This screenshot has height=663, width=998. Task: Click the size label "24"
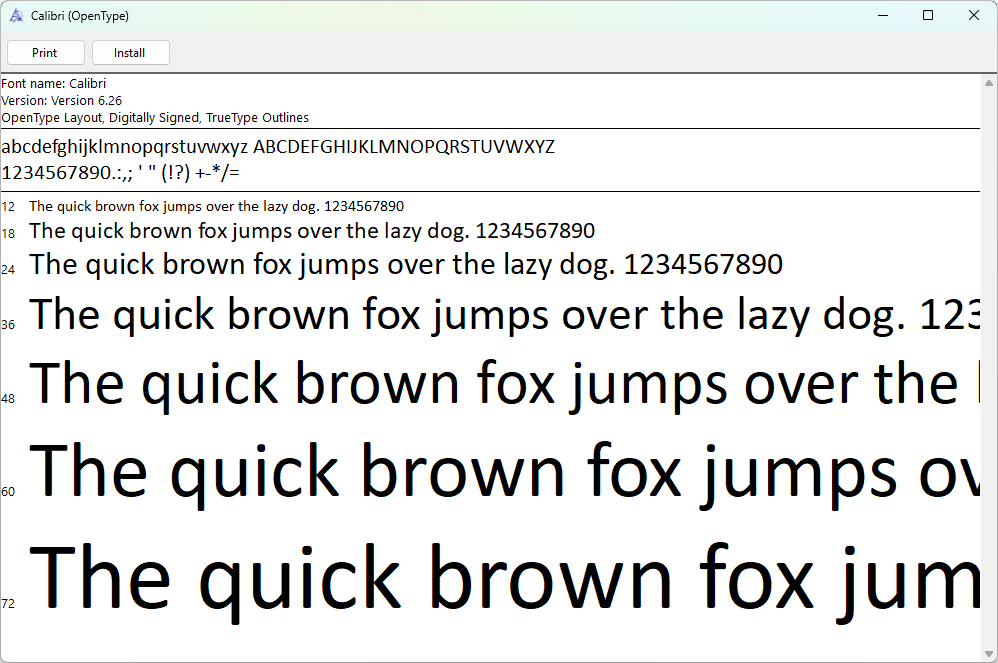point(8,270)
